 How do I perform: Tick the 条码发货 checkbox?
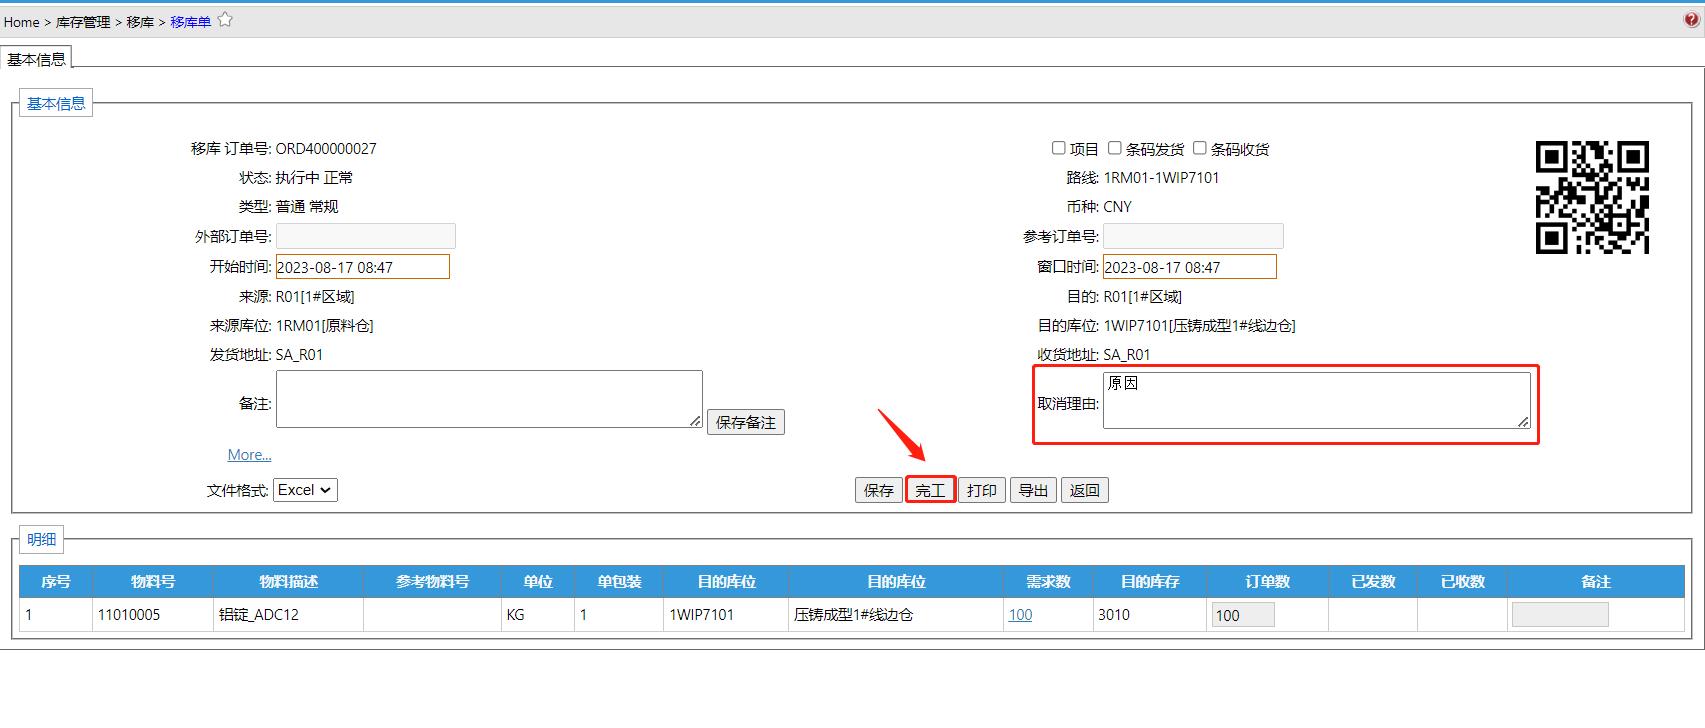pos(1115,148)
